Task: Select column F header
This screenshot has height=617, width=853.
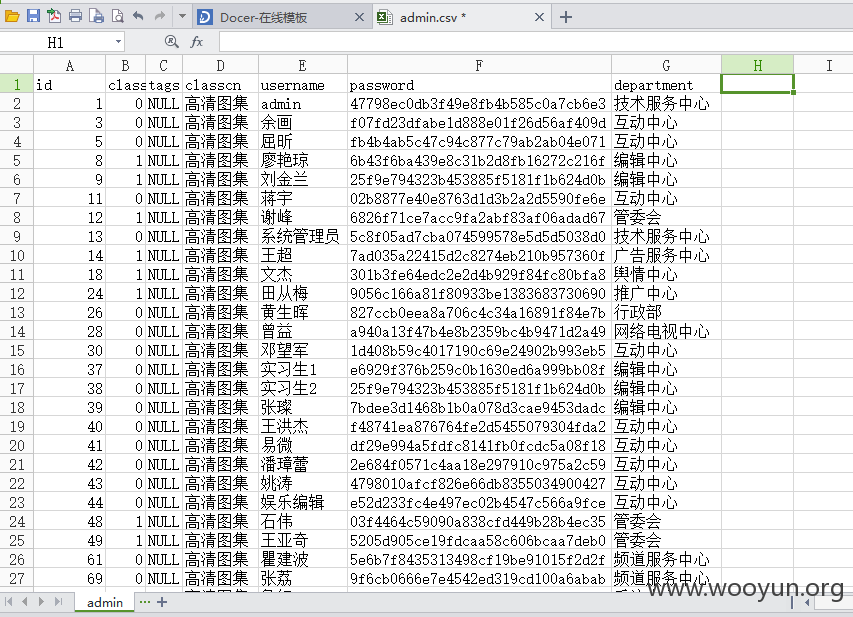Action: click(x=479, y=66)
